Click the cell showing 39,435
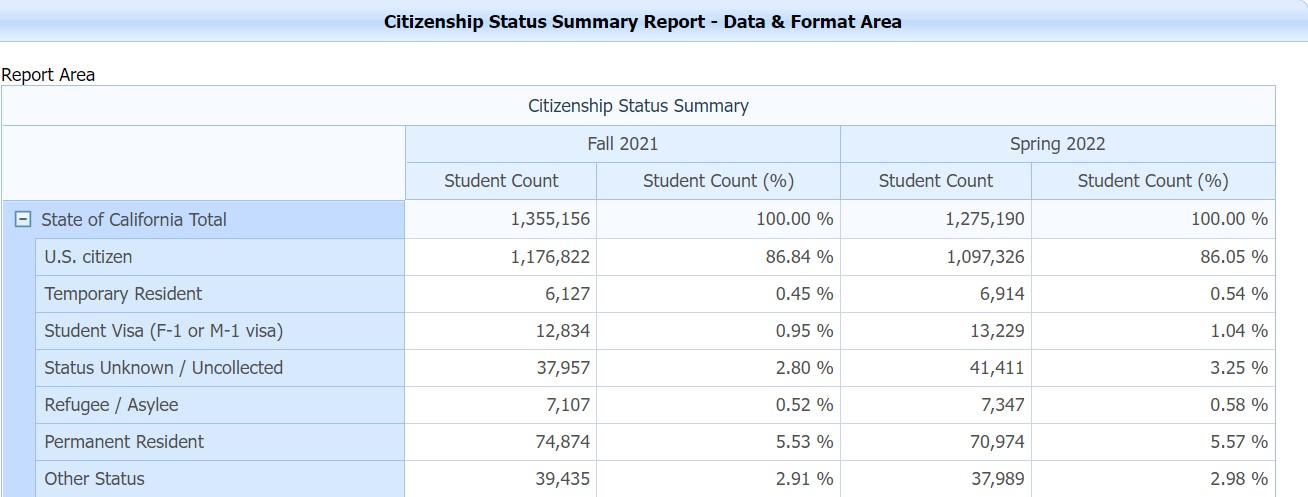 click(x=501, y=479)
